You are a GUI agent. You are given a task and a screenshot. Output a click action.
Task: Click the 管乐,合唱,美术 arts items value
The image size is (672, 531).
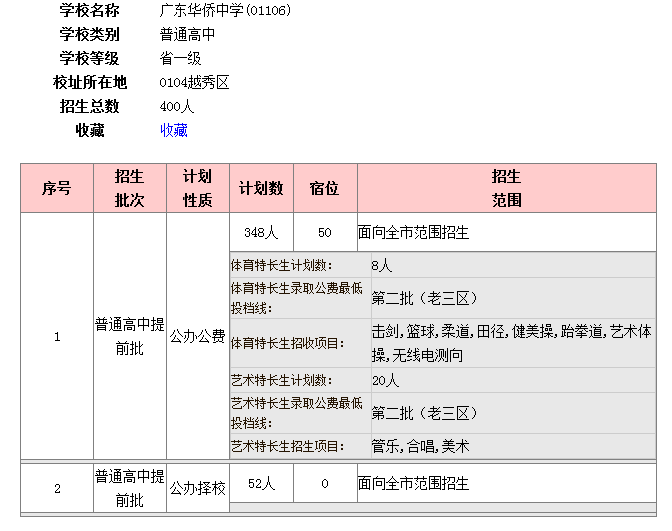420,446
